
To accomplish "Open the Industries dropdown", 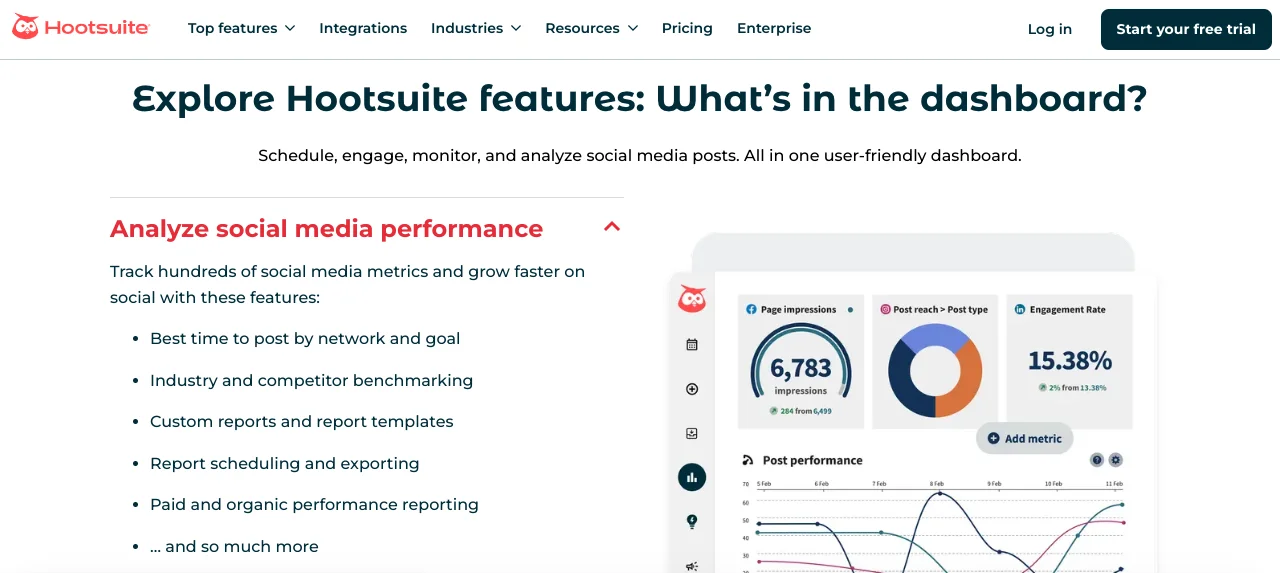I will 476,28.
